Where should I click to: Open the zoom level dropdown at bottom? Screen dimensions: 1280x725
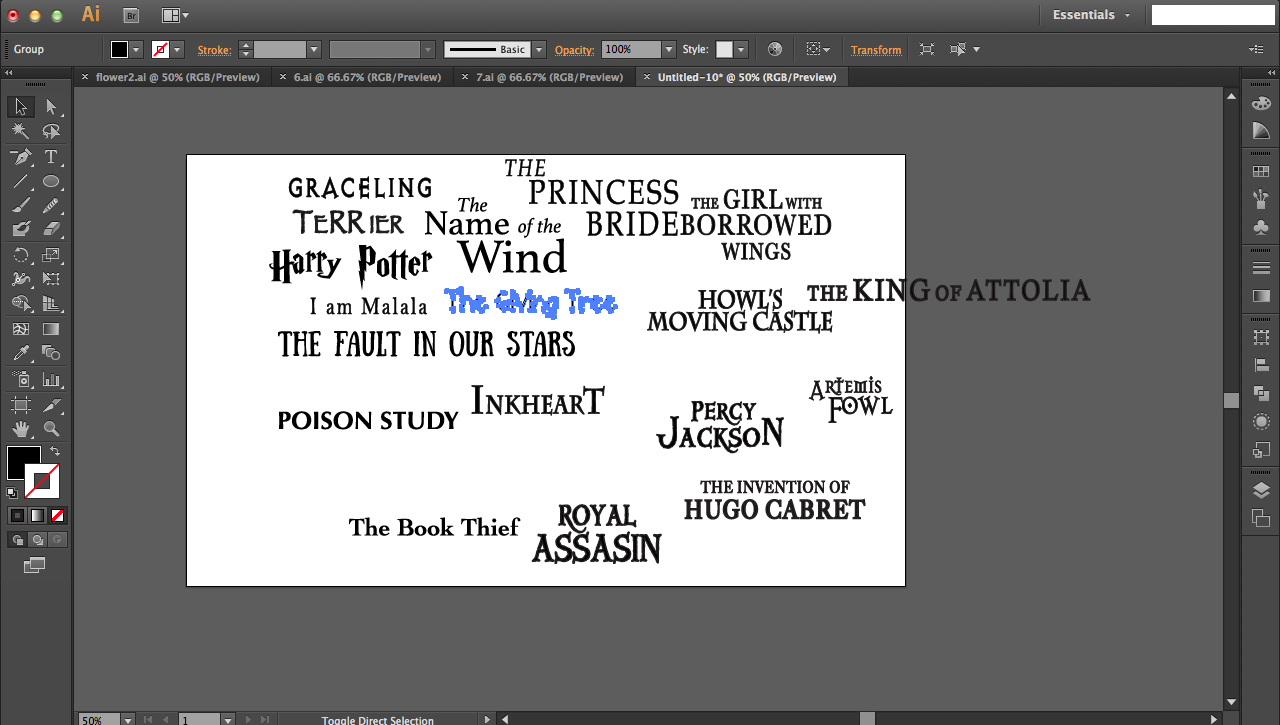(x=127, y=719)
